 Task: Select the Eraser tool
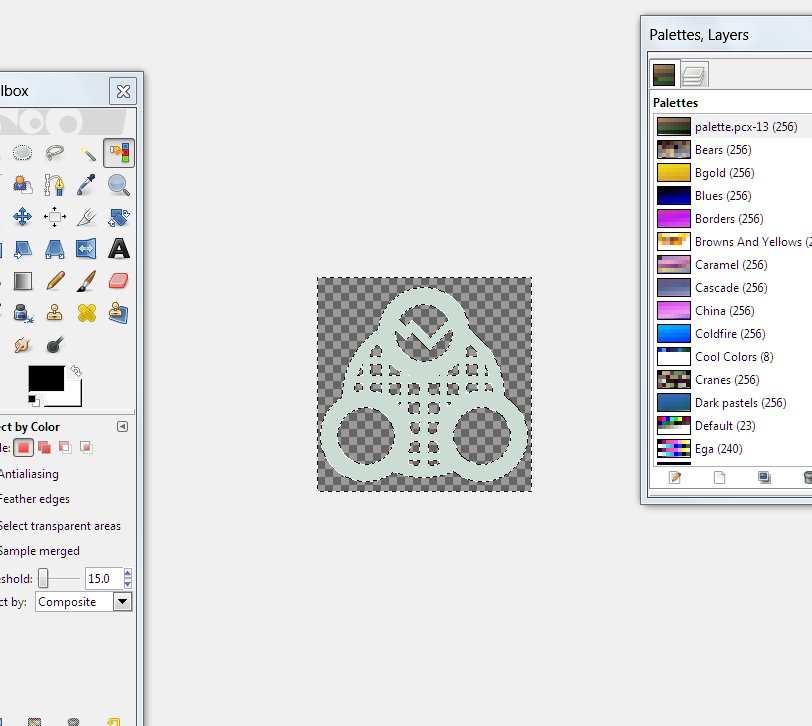(119, 280)
